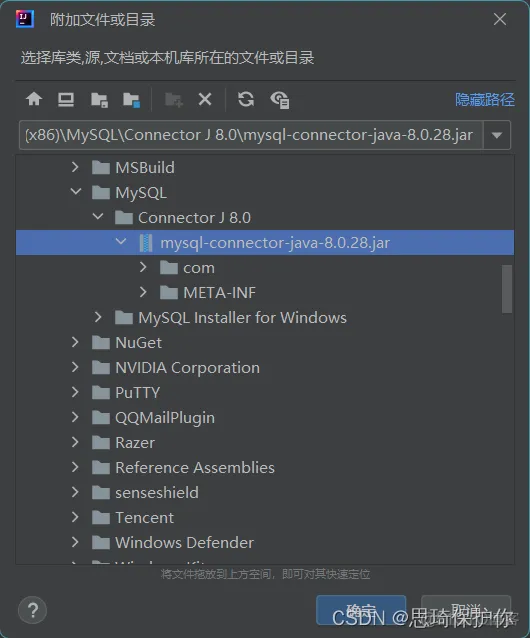The image size is (530, 638).
Task: Click the Cancel button
Action: 466,610
